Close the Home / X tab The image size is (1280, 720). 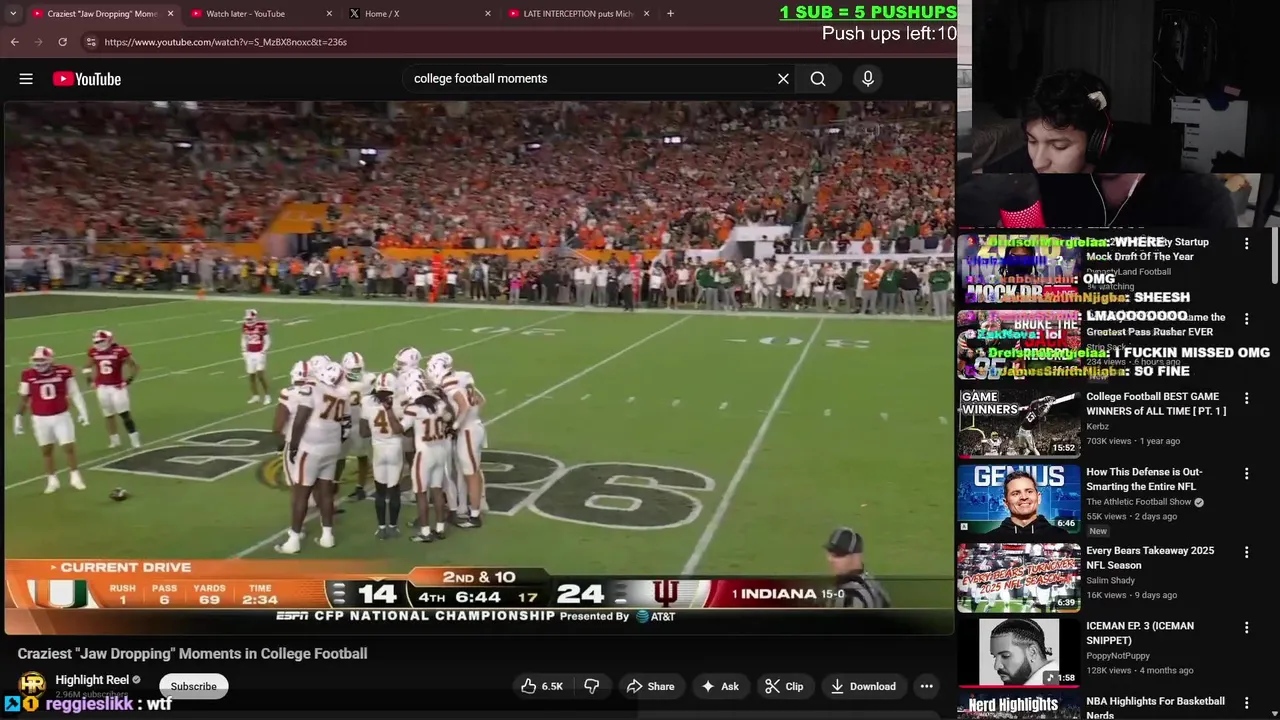click(x=488, y=13)
